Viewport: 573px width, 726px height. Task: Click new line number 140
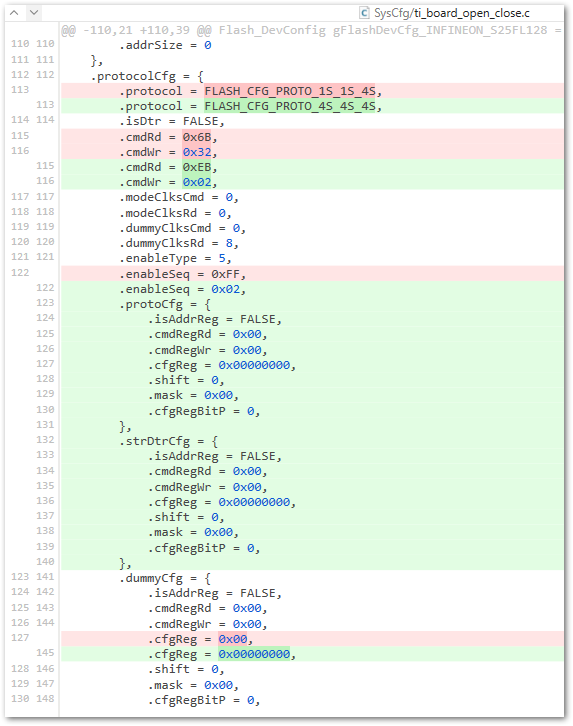point(45,562)
